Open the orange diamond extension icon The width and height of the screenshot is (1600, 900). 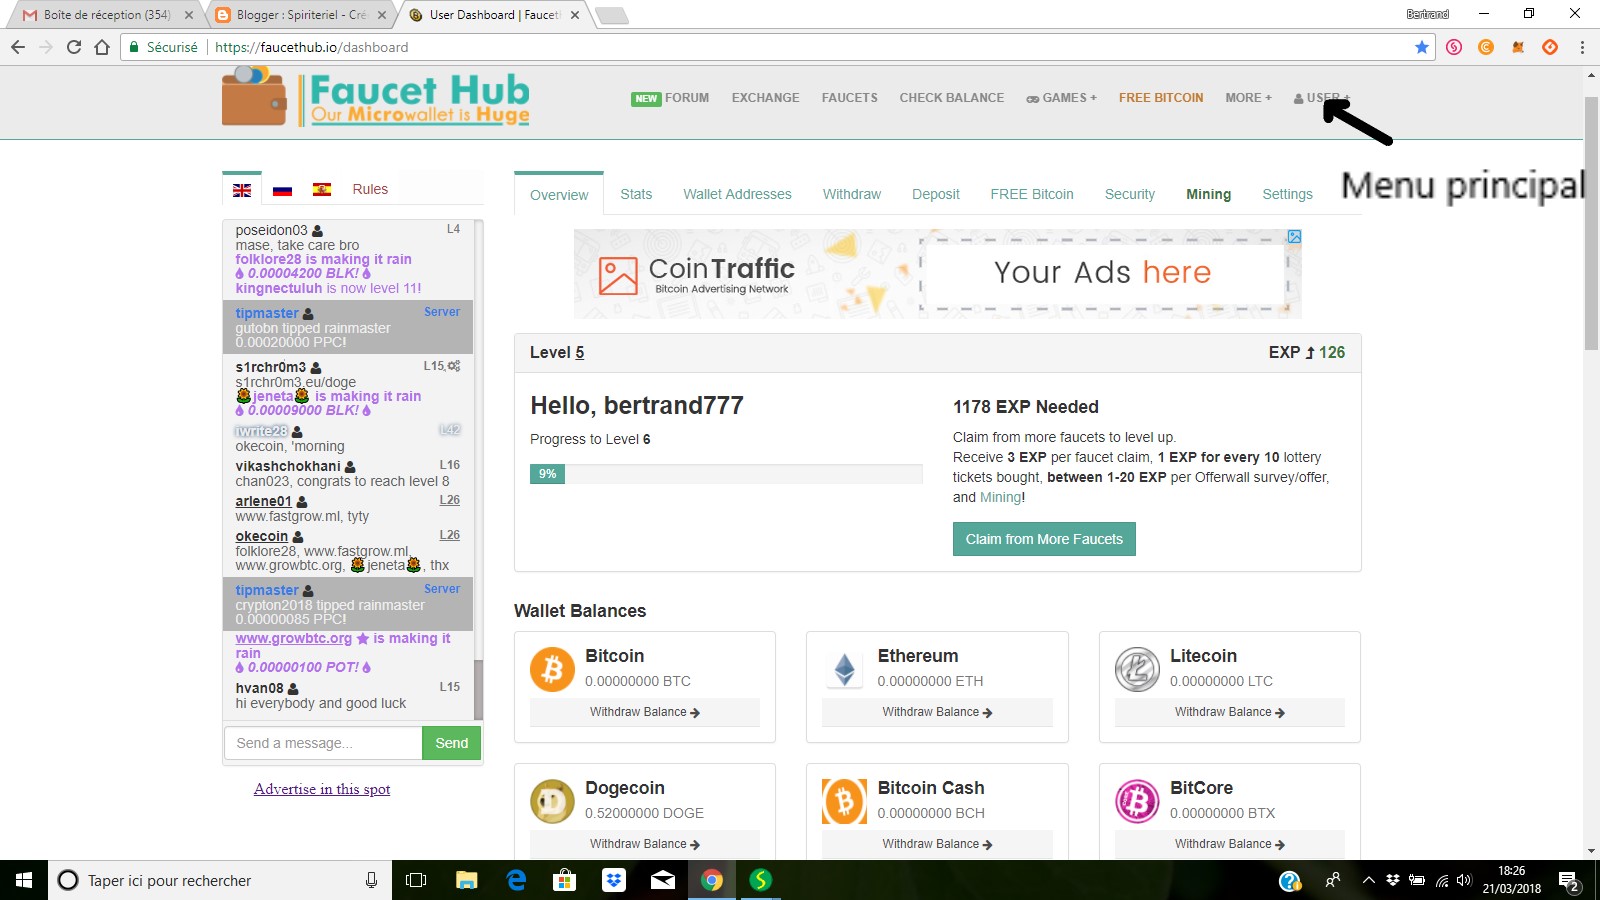1550,47
